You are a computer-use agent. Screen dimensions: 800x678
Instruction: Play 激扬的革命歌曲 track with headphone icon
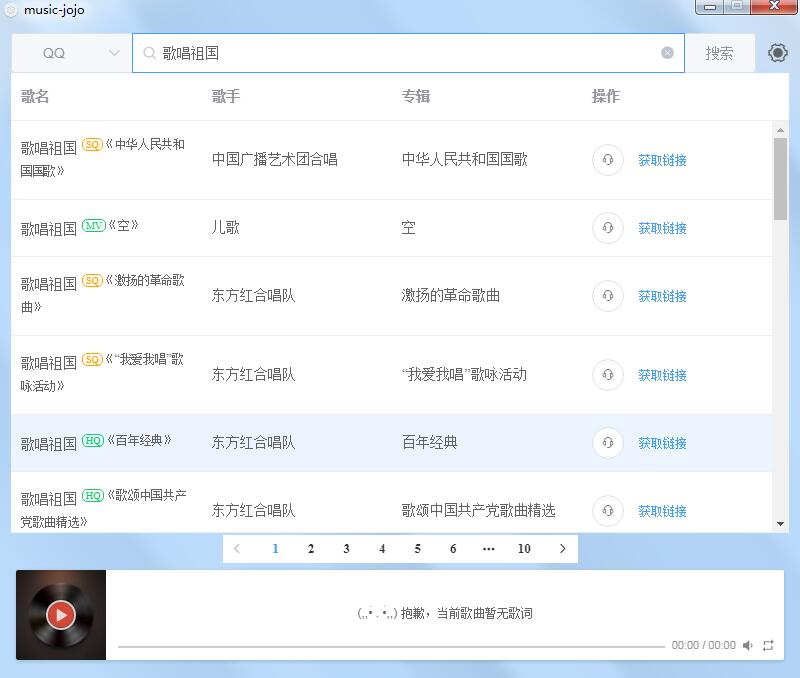(607, 295)
